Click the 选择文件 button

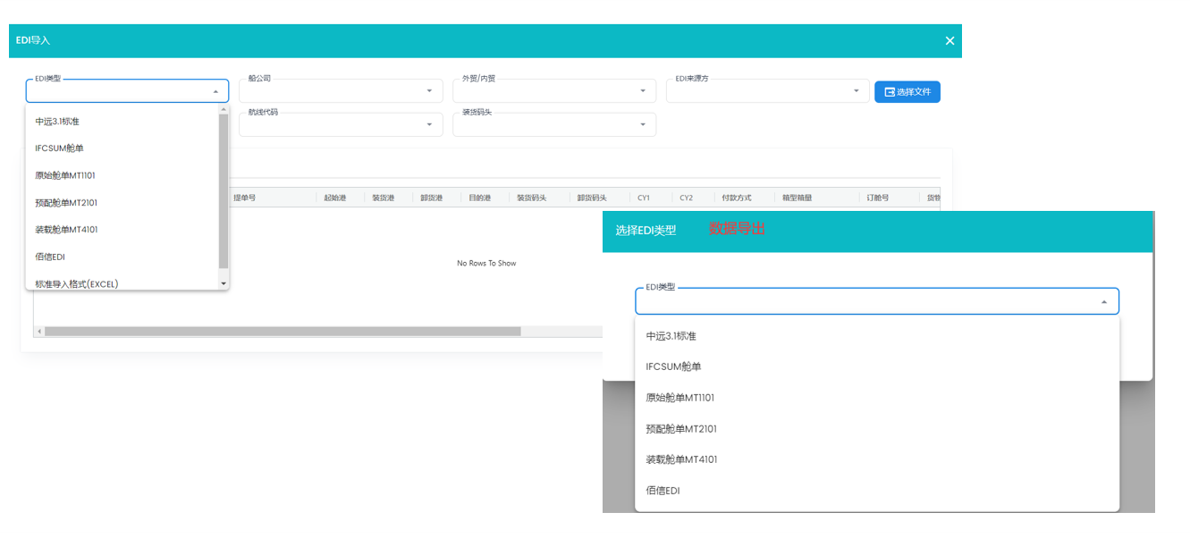[907, 92]
